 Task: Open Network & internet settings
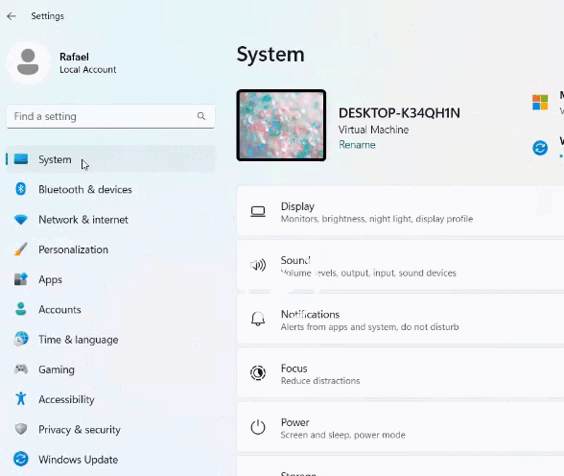pyautogui.click(x=111, y=219)
